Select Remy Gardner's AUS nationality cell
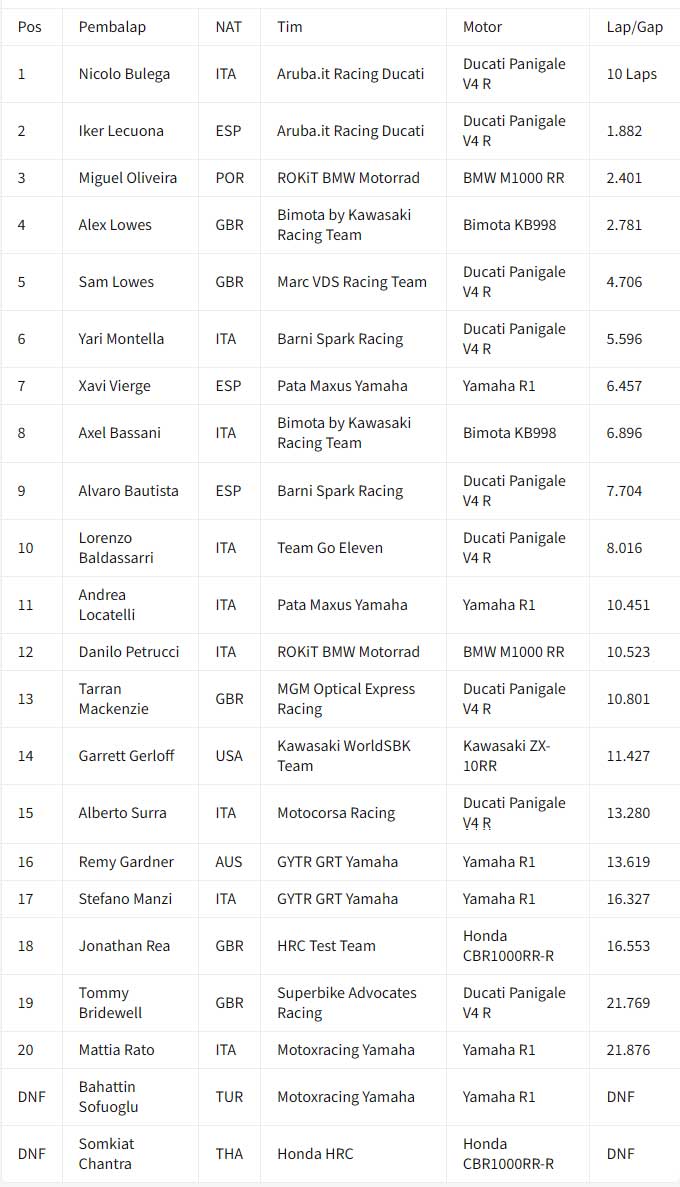680x1187 pixels. click(x=229, y=862)
